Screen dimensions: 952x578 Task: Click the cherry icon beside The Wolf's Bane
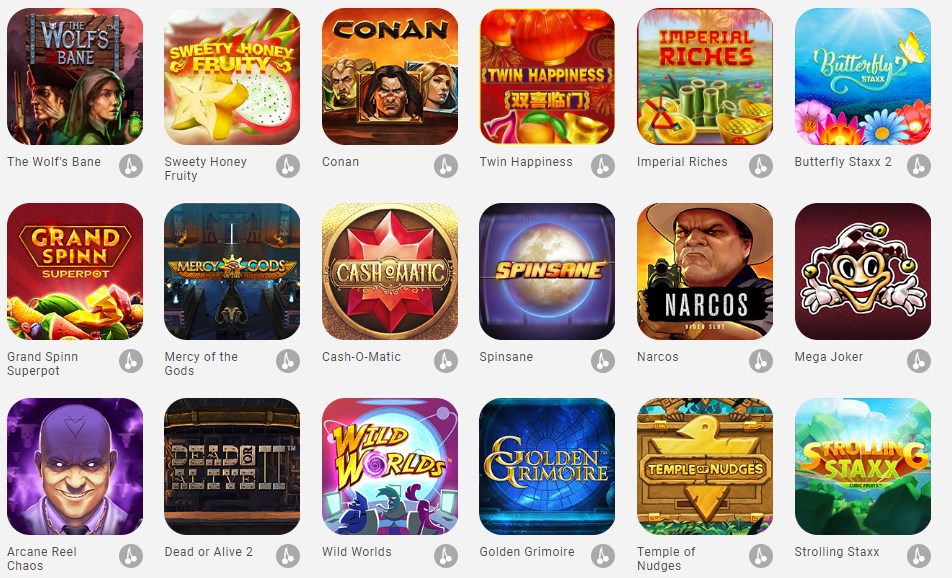point(131,166)
